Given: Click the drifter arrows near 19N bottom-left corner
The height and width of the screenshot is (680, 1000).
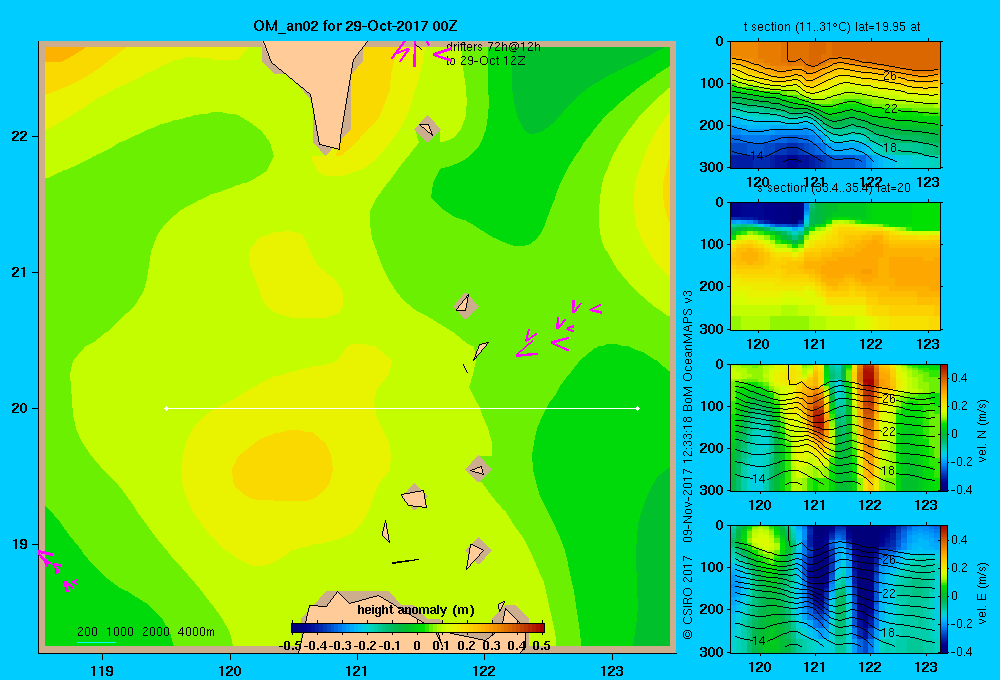Looking at the screenshot, I should click(x=57, y=570).
